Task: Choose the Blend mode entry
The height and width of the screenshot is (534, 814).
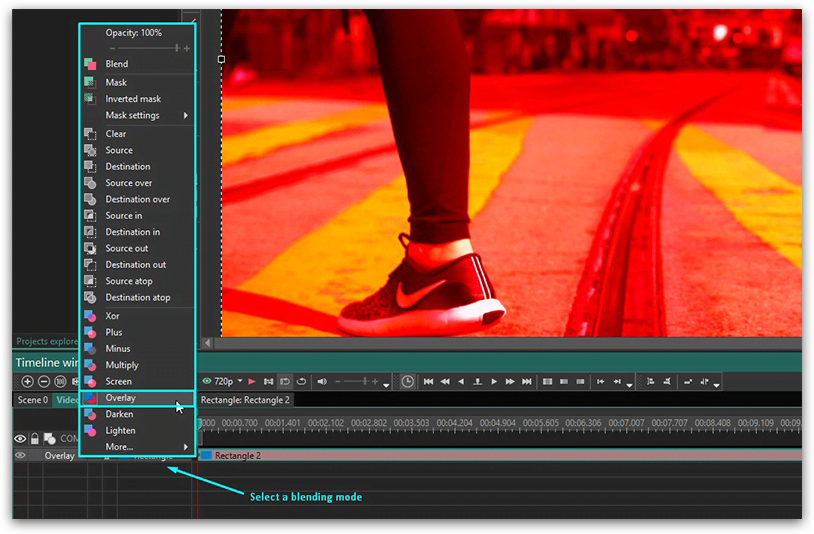Action: point(138,64)
